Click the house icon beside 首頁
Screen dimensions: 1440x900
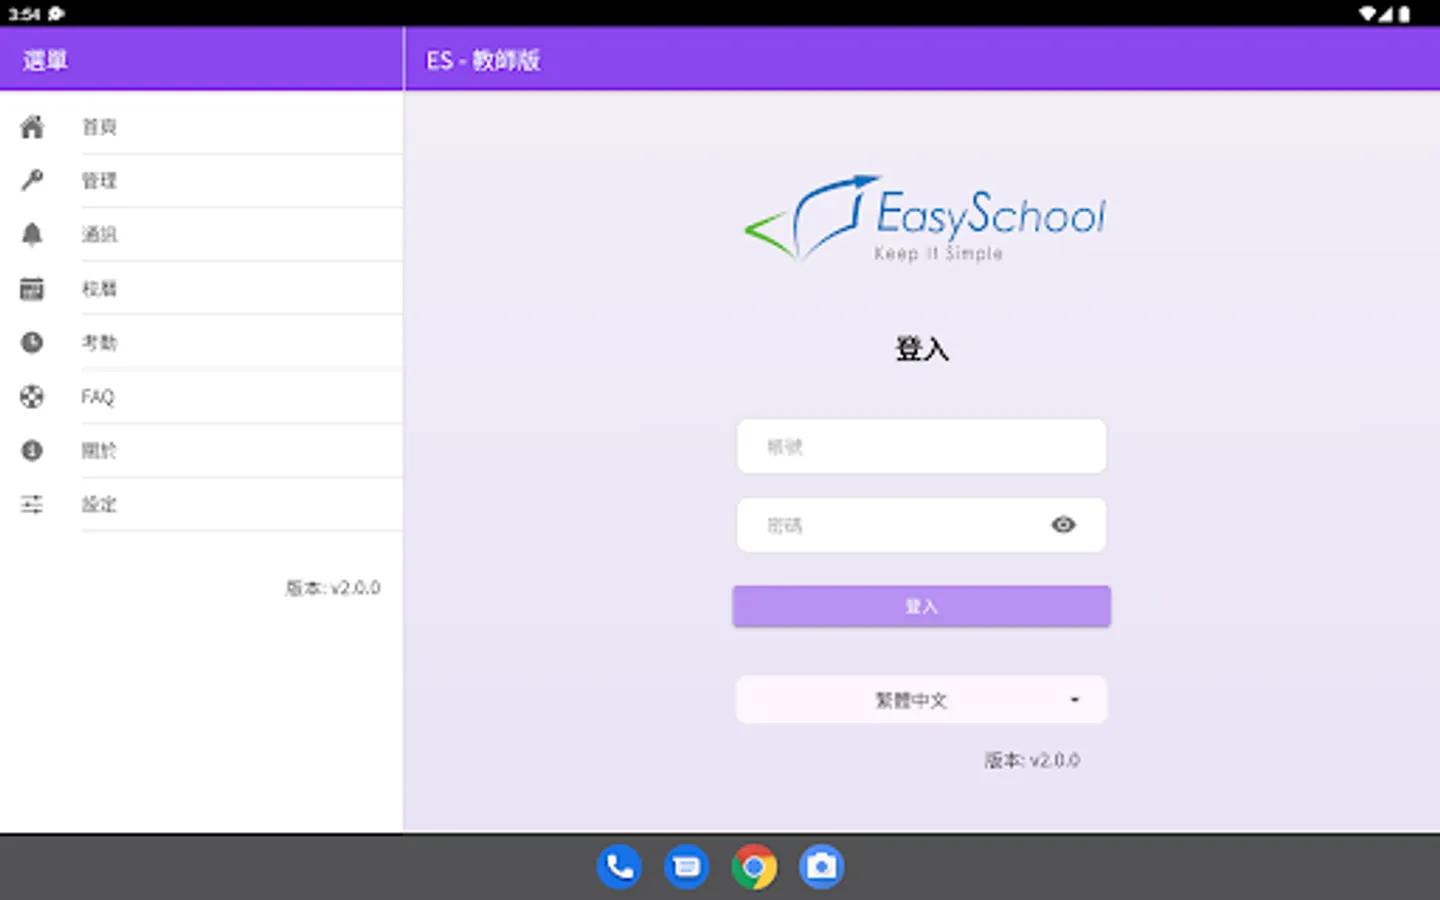[x=32, y=127]
